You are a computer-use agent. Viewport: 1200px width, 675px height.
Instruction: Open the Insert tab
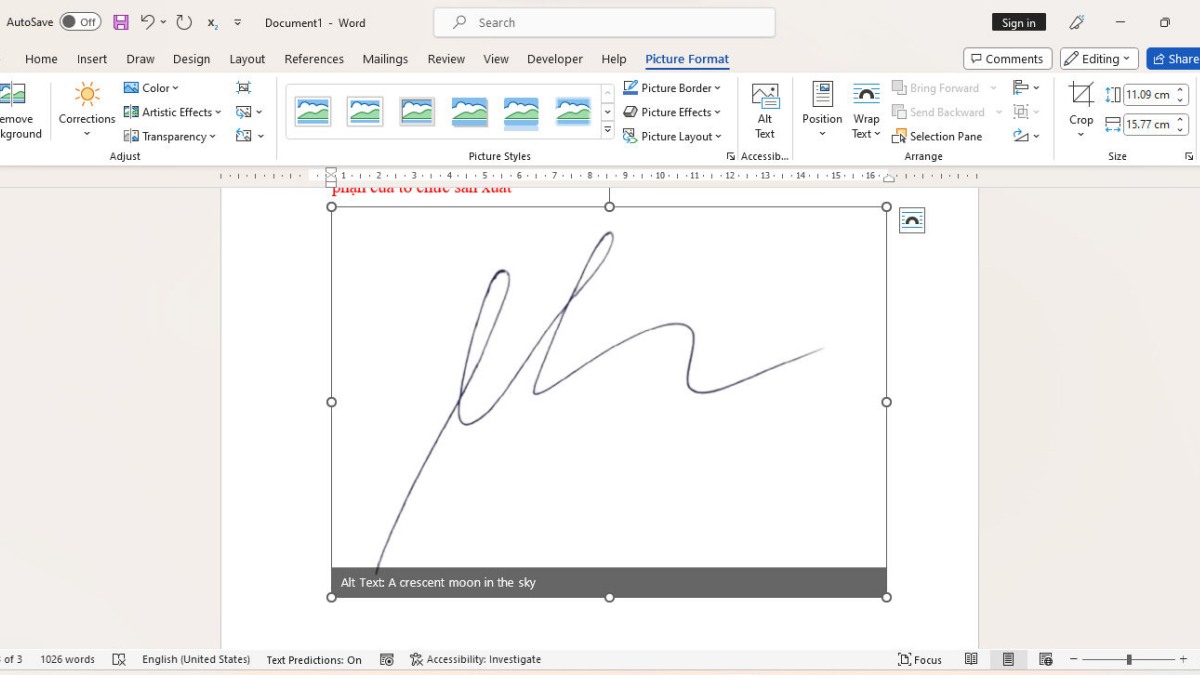(x=92, y=59)
